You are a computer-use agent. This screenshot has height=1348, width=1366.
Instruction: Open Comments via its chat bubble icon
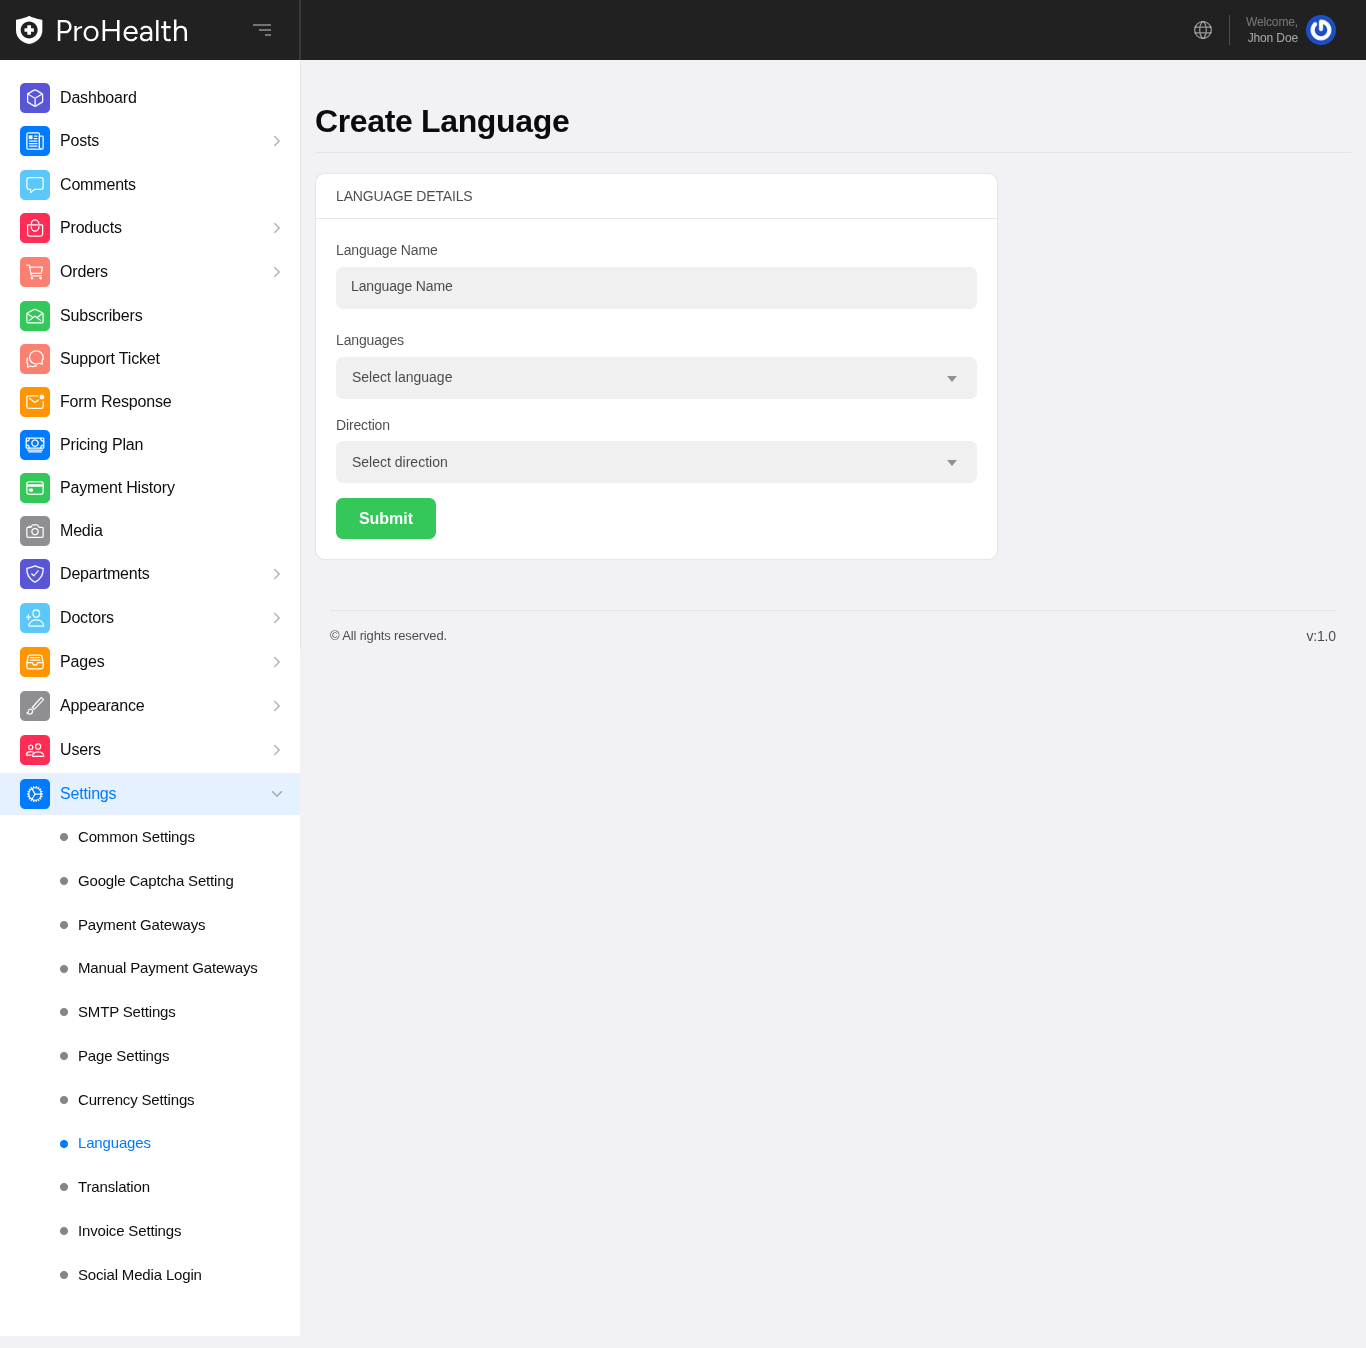click(x=35, y=185)
